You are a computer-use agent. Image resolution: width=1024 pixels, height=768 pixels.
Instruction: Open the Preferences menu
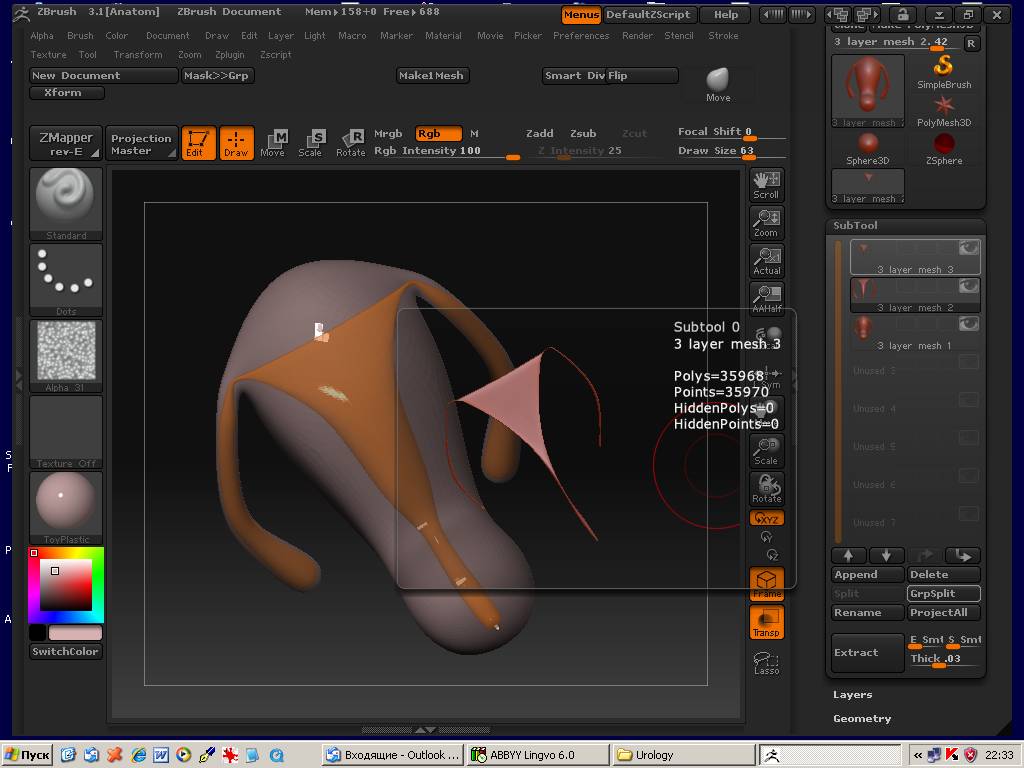(580, 35)
